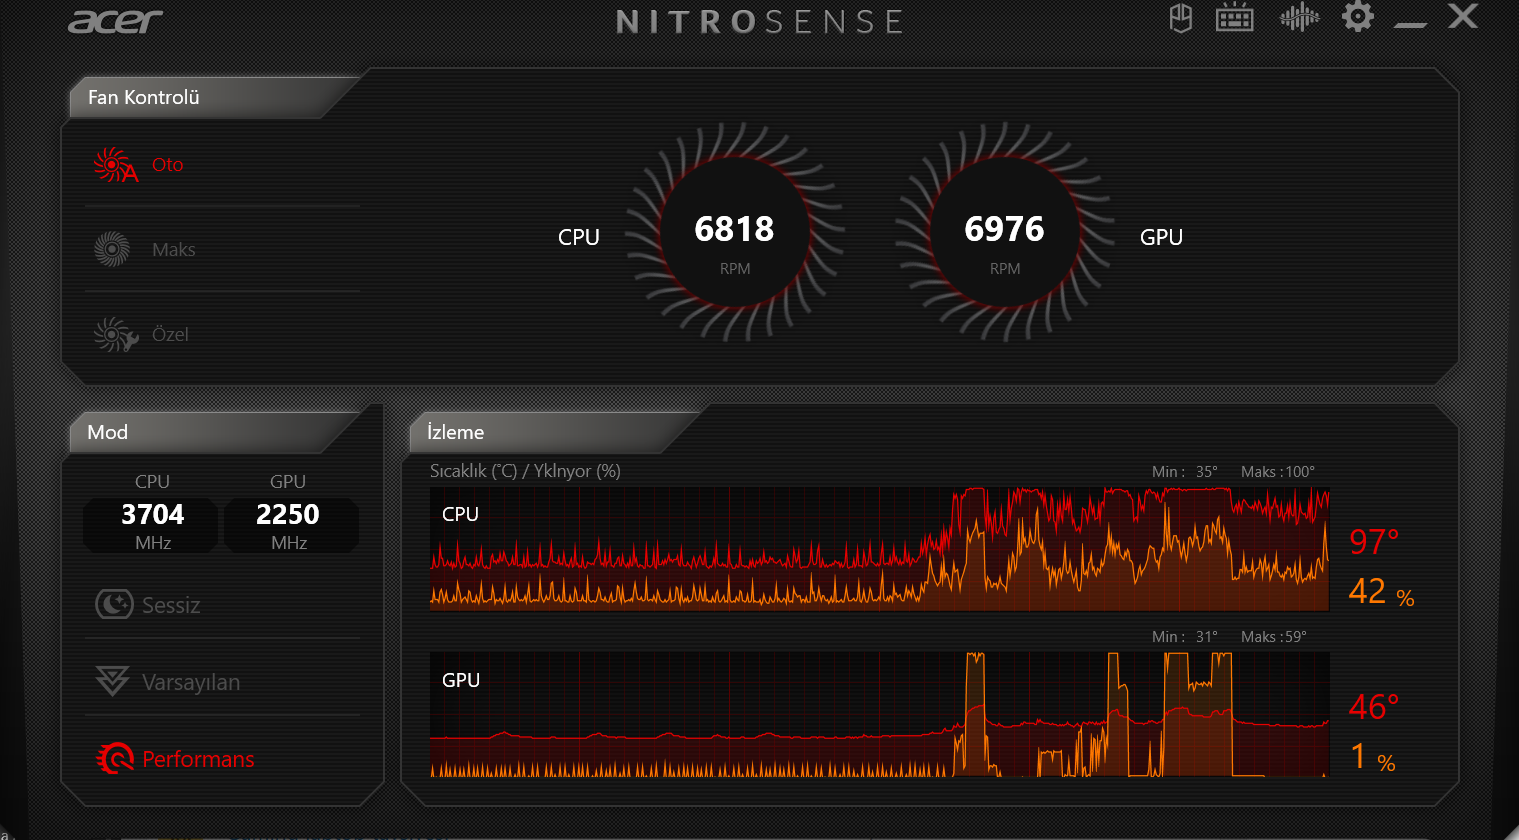Click the "Min : 35°" CPU value

(x=1185, y=472)
